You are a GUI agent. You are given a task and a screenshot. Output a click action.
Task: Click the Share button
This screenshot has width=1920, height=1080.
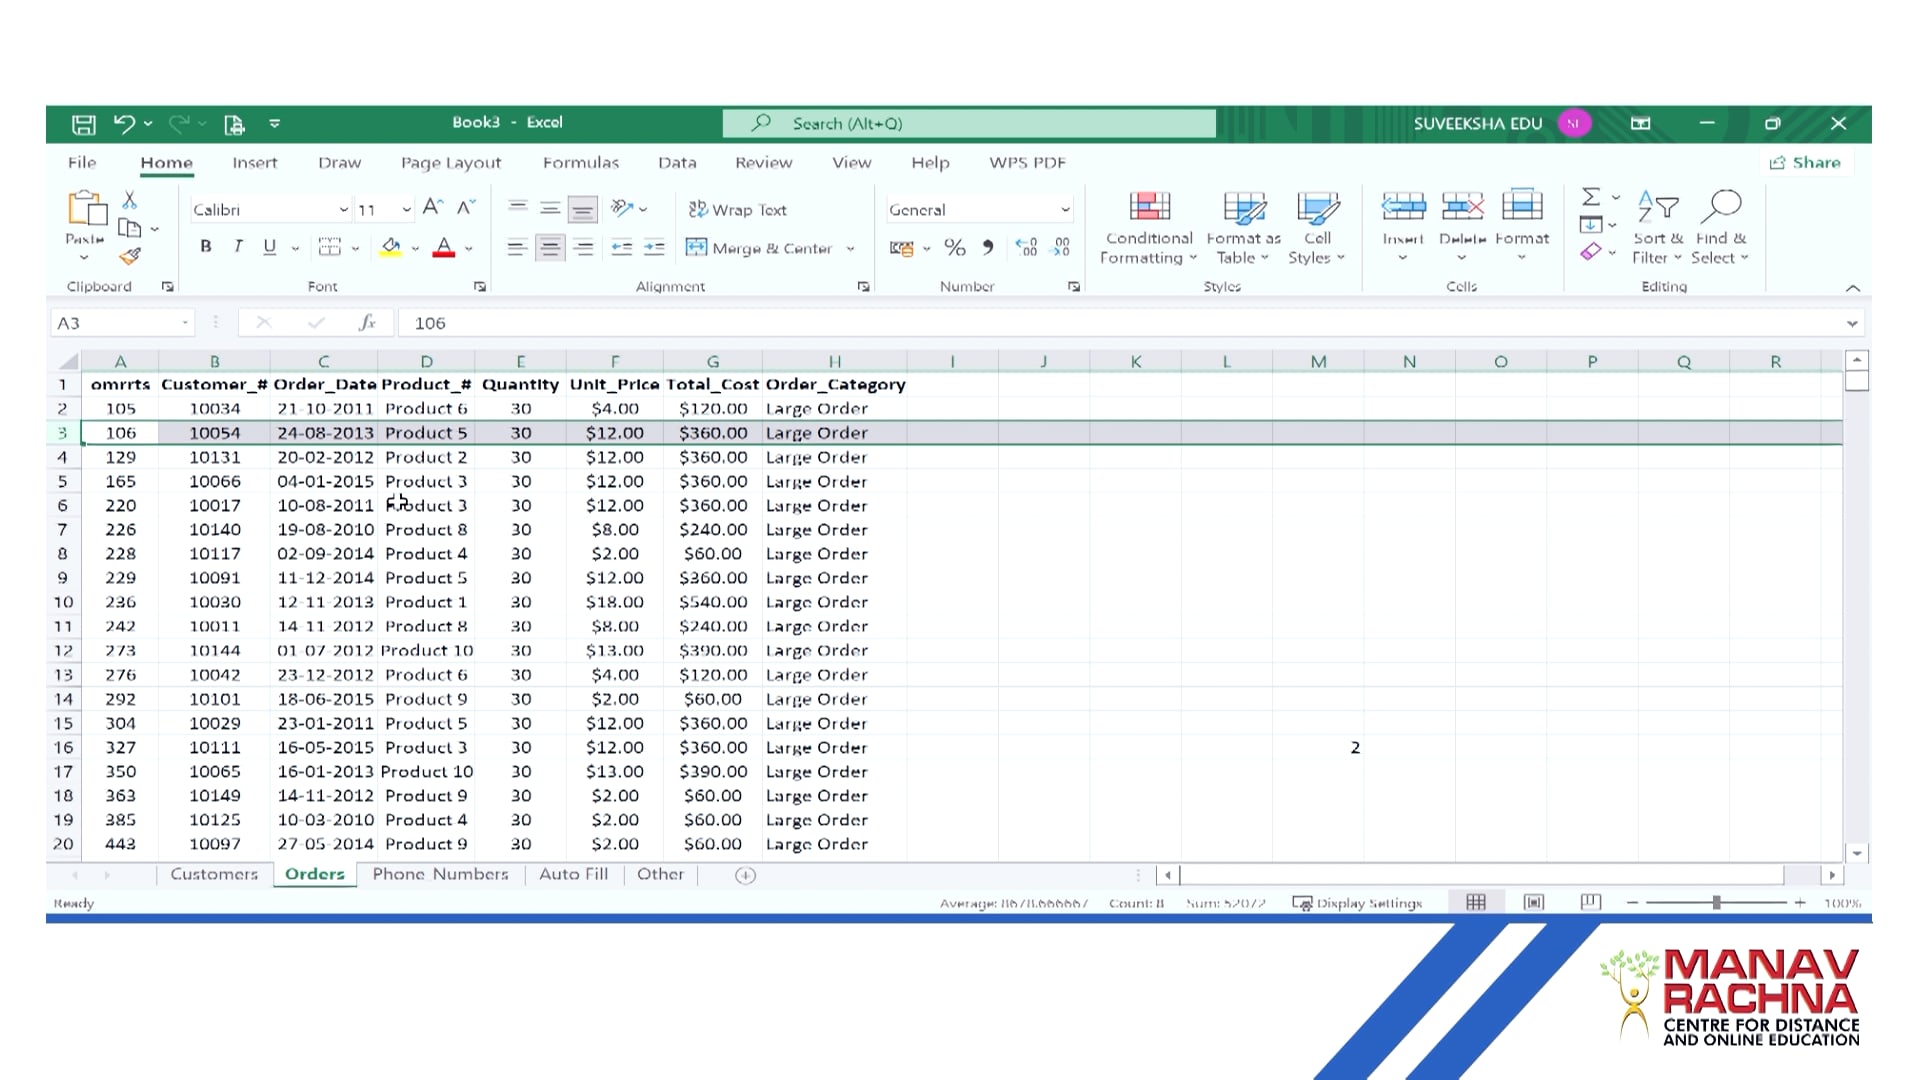click(x=1805, y=163)
